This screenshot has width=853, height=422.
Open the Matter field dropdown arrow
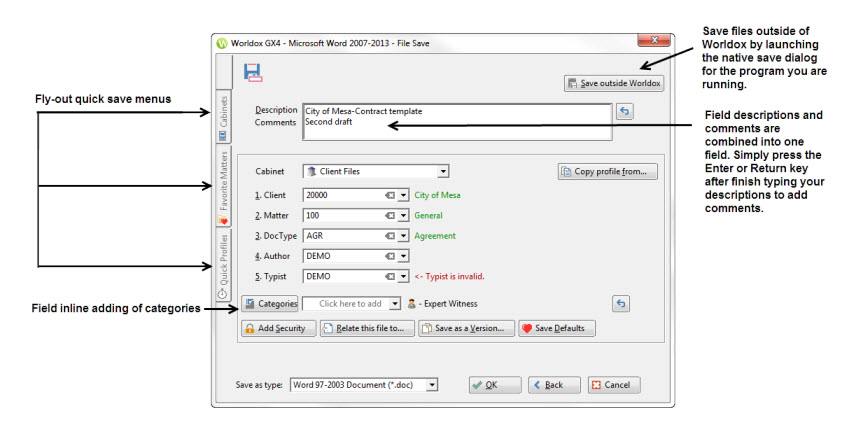point(403,216)
